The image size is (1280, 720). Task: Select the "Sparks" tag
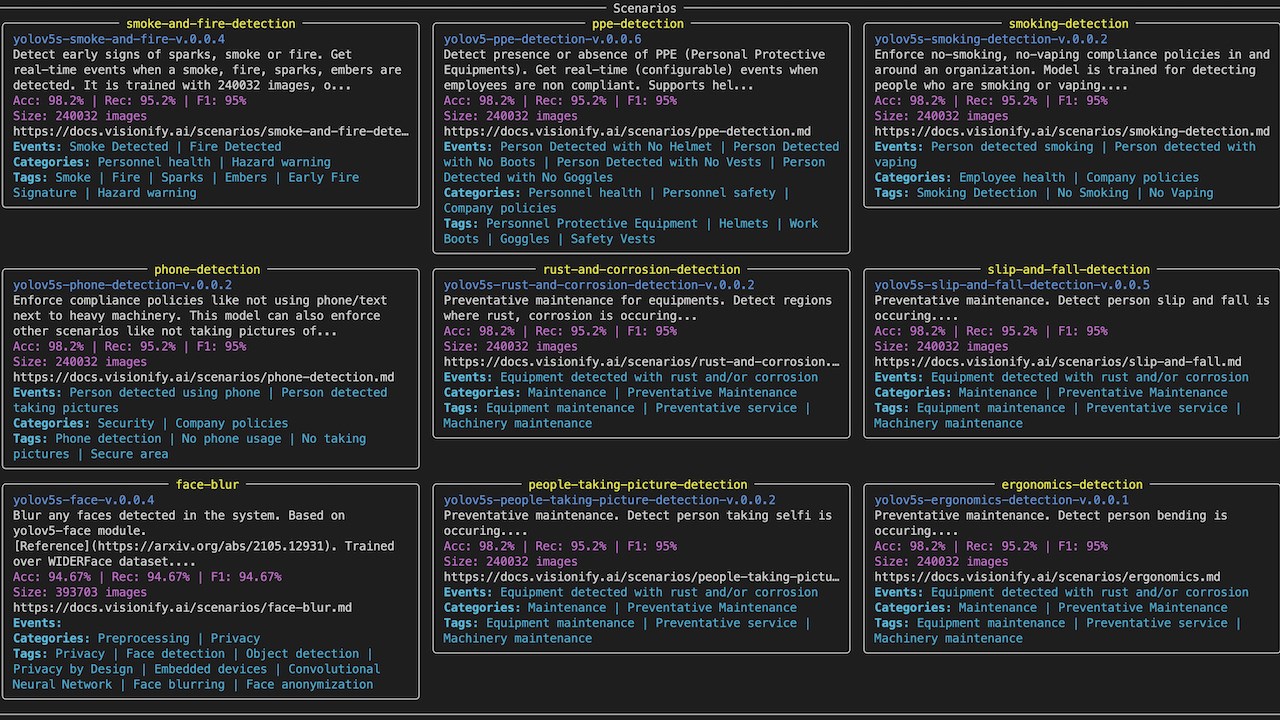point(182,177)
